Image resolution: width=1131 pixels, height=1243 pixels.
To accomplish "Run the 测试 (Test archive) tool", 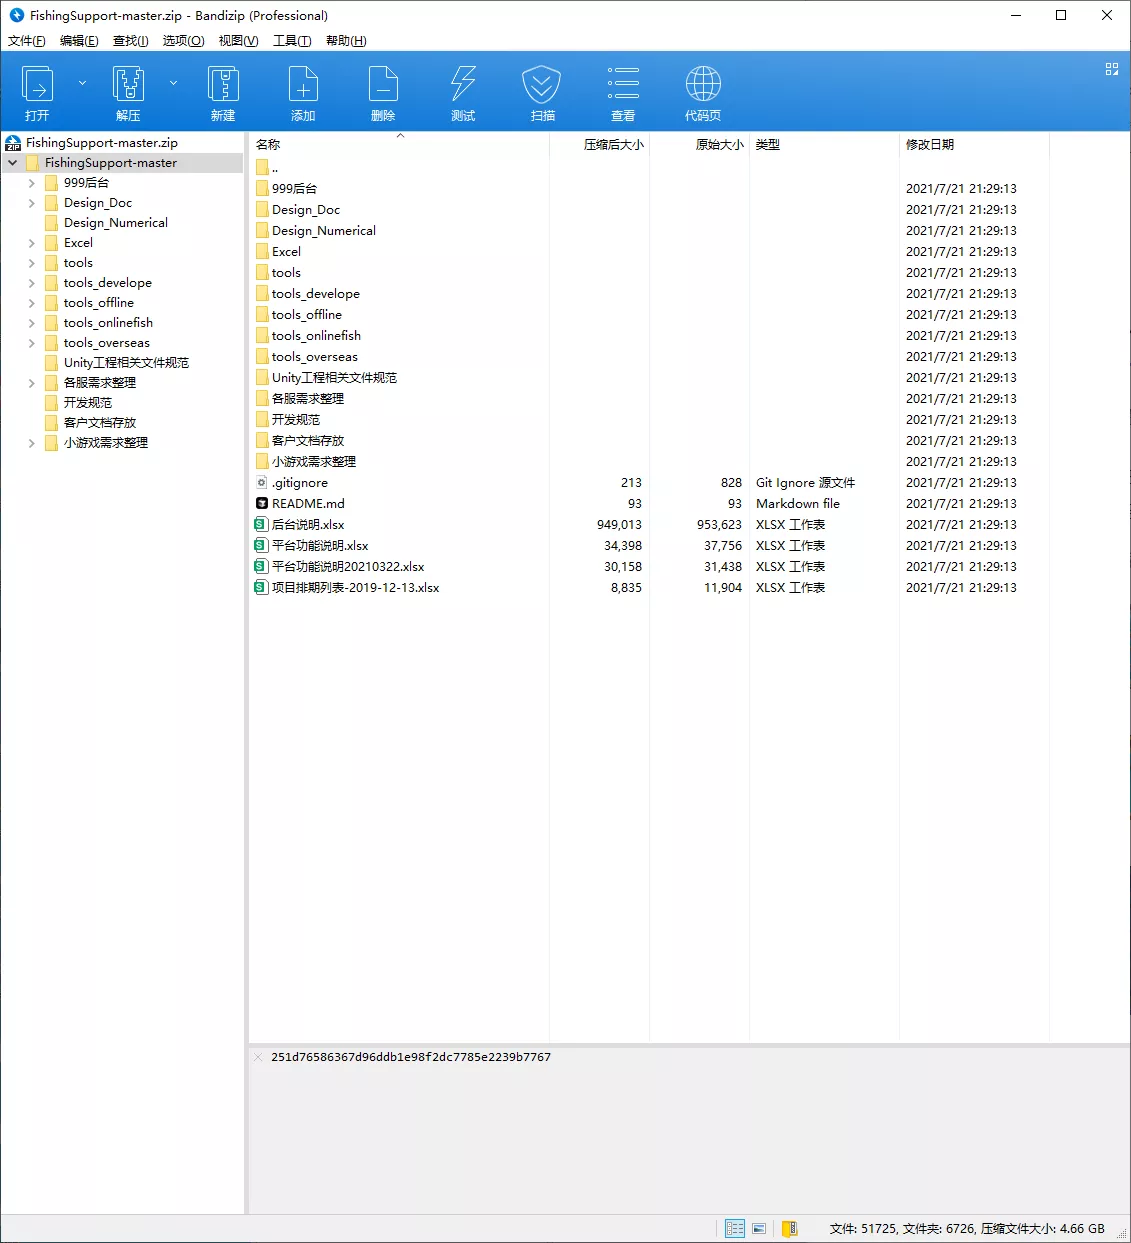I will [462, 90].
